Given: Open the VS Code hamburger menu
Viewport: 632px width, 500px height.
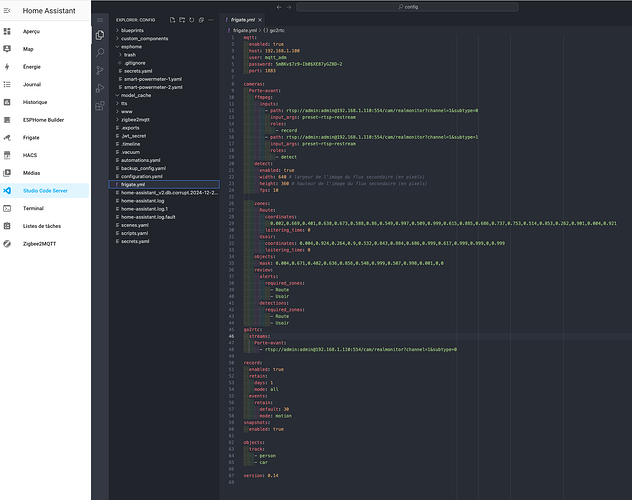Looking at the screenshot, I should (100, 19).
